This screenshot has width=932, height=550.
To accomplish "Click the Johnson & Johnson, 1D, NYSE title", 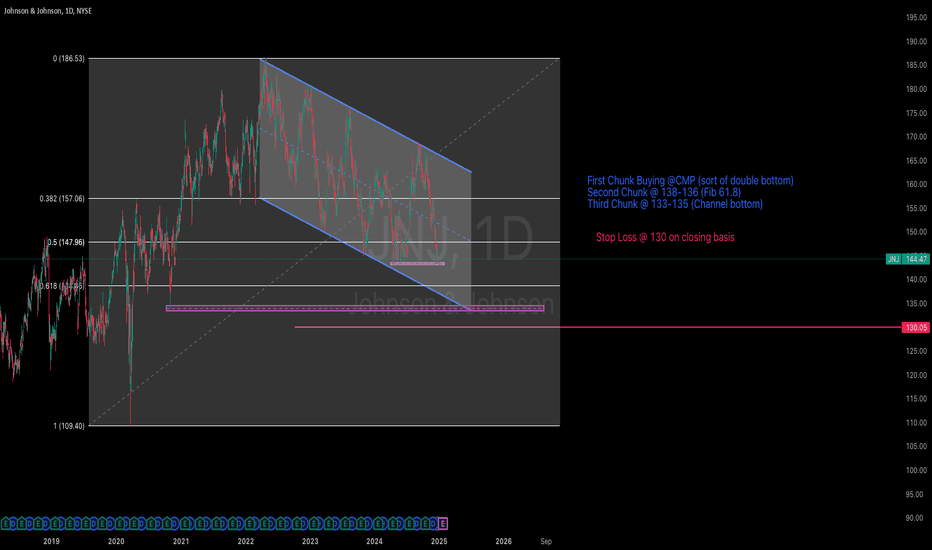I will click(x=48, y=11).
